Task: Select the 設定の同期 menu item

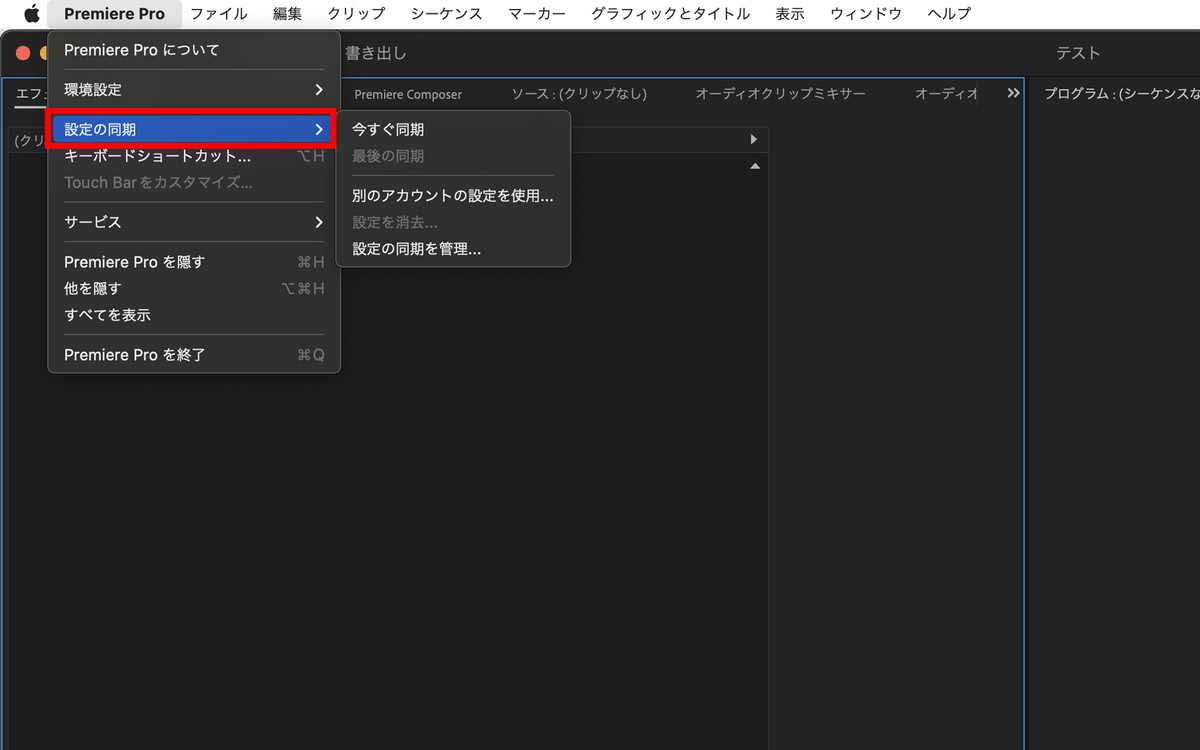Action: tap(190, 129)
